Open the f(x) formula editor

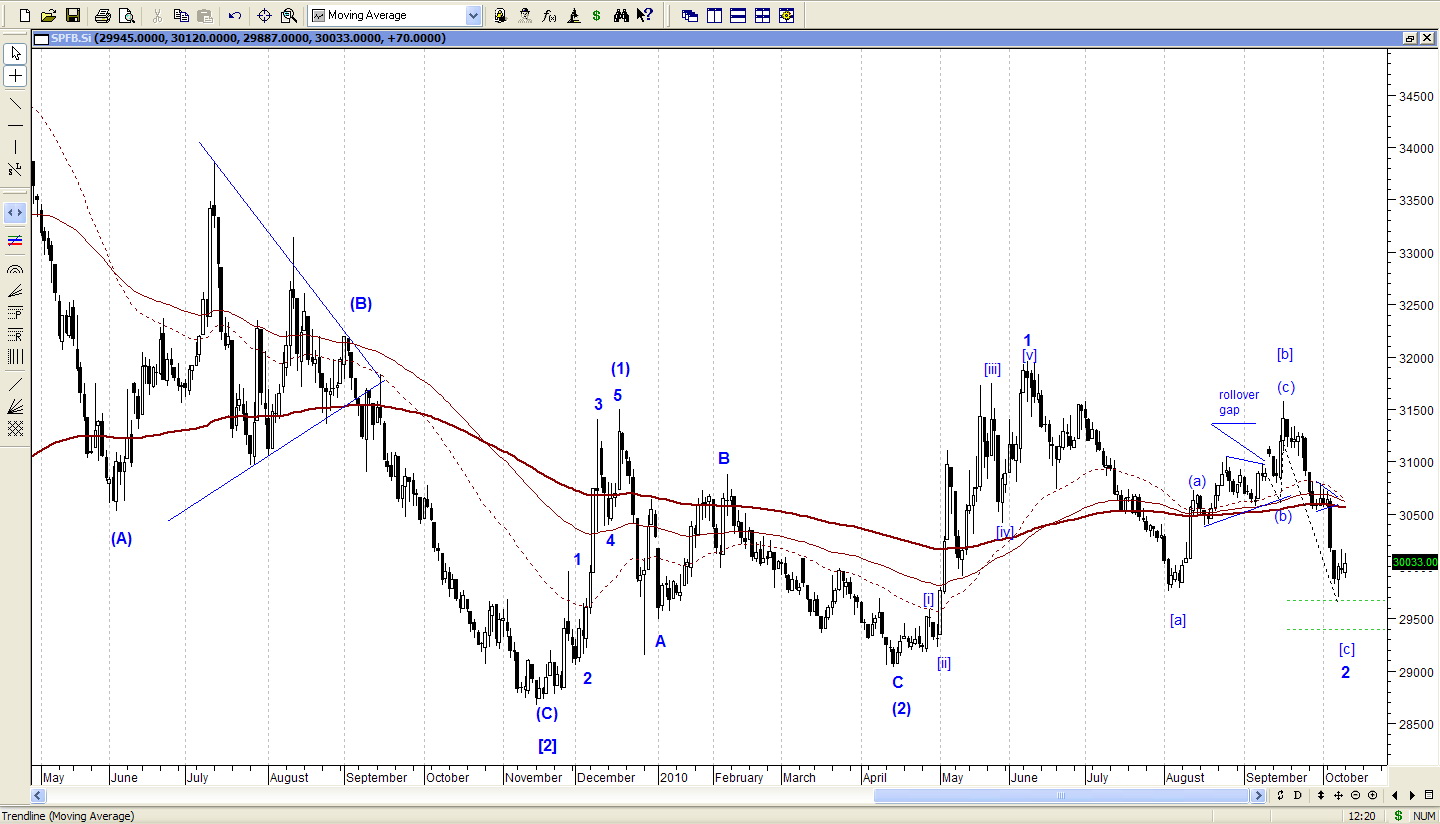coord(549,15)
